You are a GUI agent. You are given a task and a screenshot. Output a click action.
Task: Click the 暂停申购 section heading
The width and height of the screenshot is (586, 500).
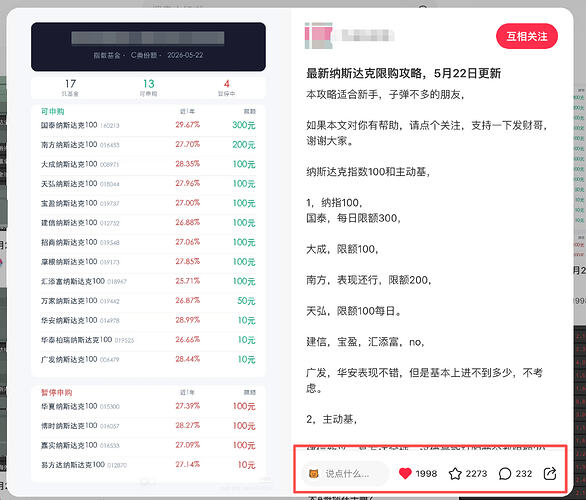[56, 392]
